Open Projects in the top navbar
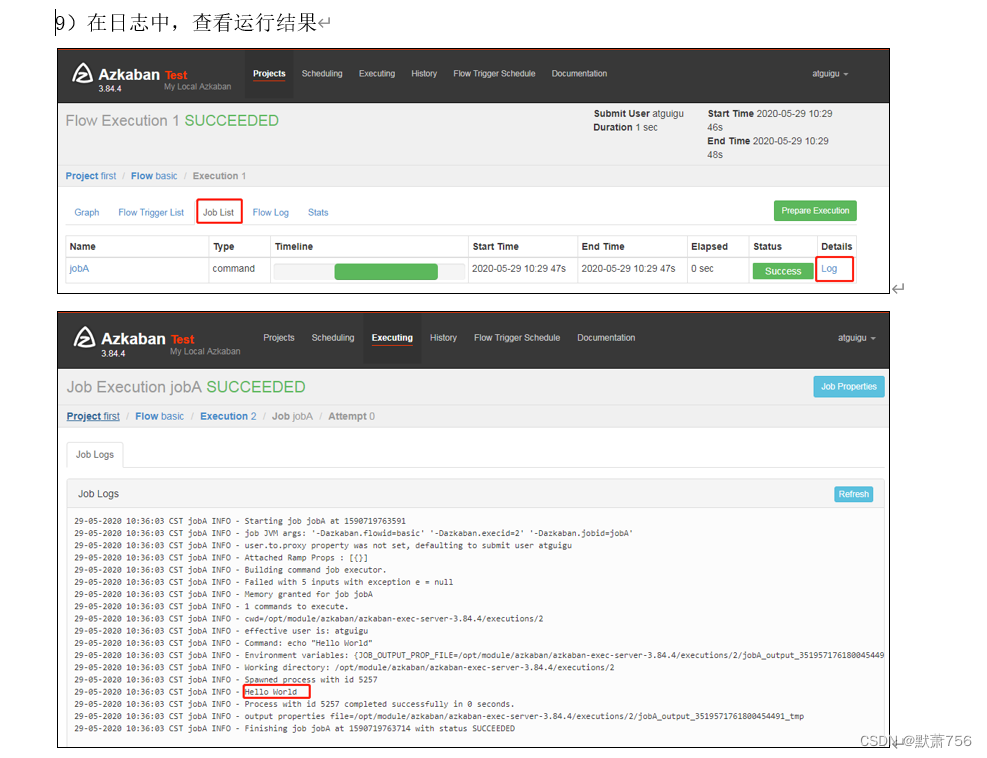 click(269, 74)
